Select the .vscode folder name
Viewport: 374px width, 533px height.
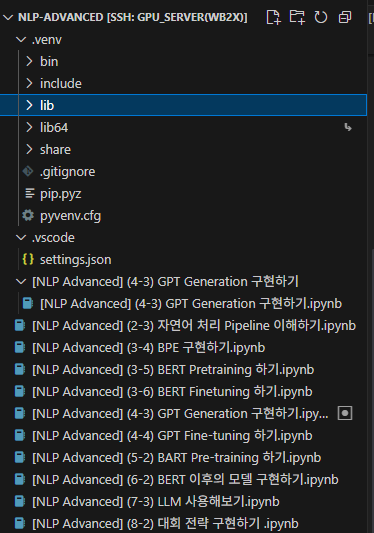pyautogui.click(x=53, y=238)
